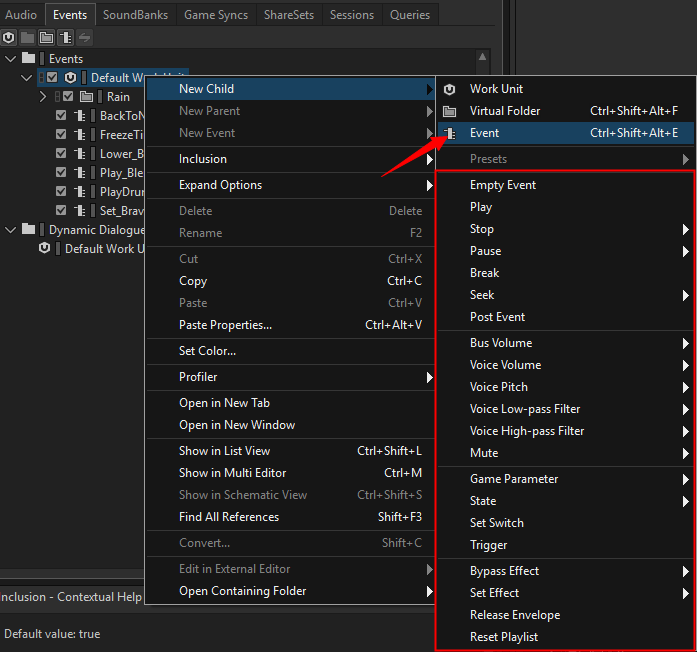Expand the Rain folder tree node

point(43,96)
